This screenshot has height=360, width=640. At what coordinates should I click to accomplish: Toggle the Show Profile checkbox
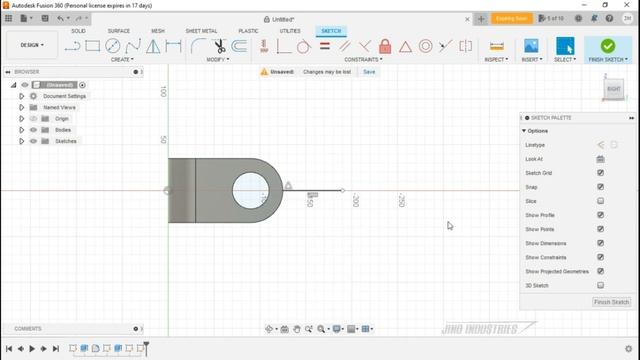click(x=600, y=215)
